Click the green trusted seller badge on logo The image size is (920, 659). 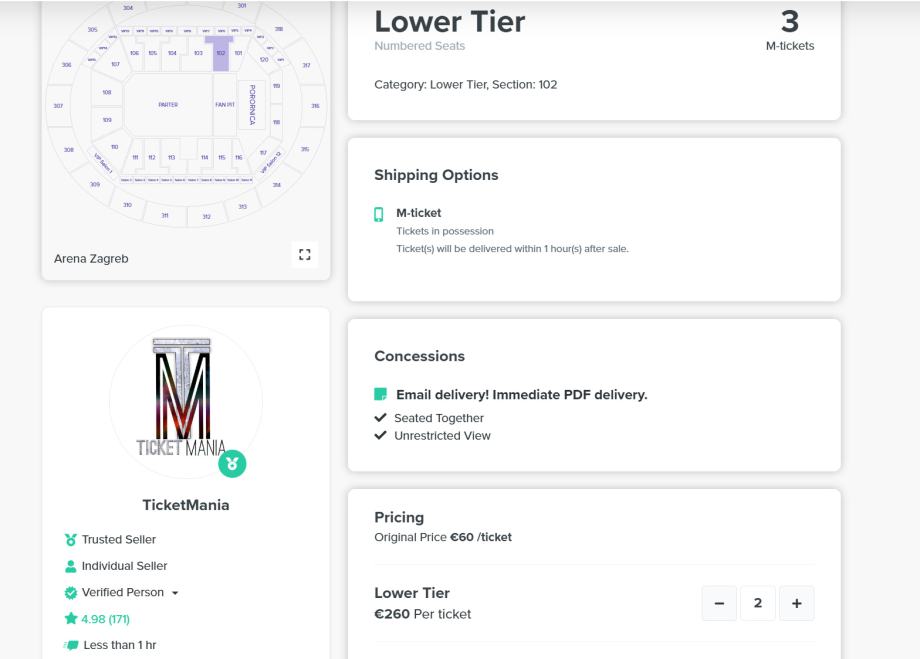coord(232,464)
